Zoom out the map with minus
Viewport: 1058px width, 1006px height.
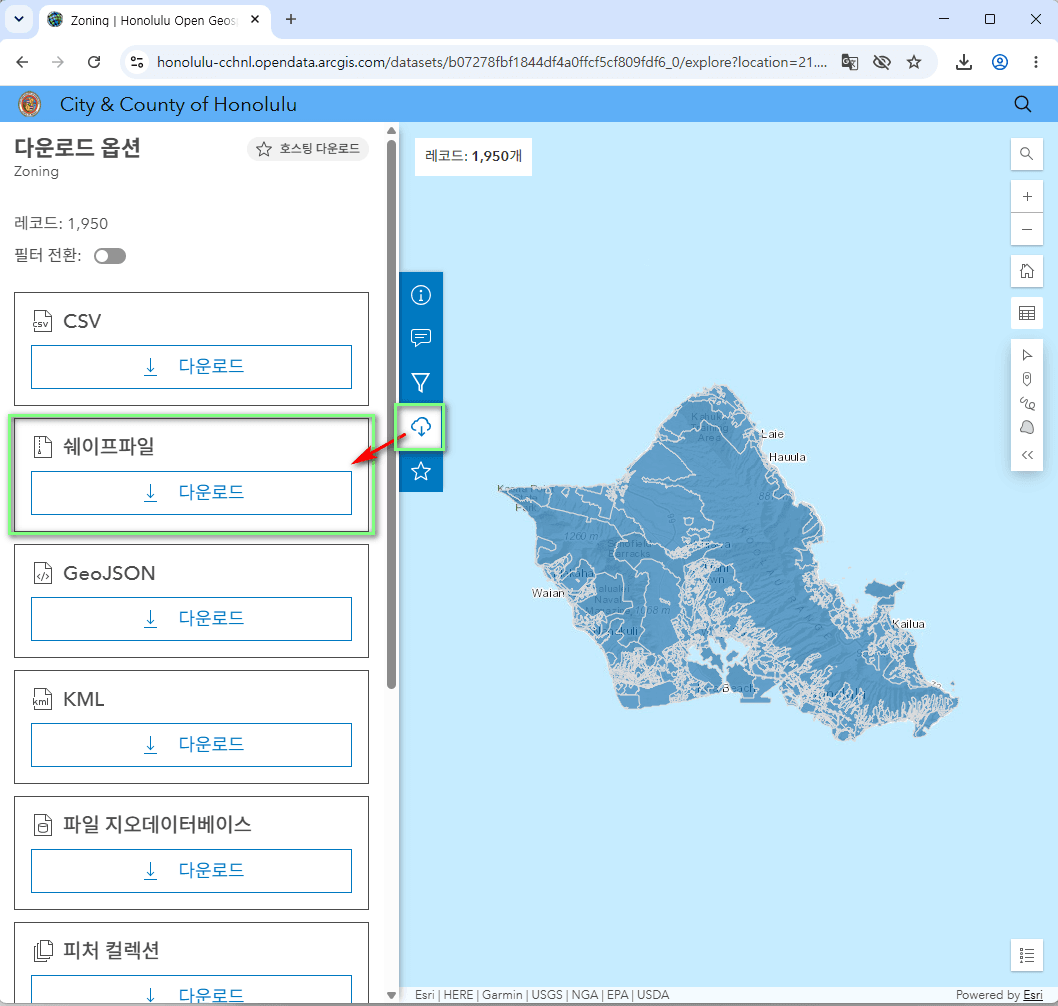pyautogui.click(x=1026, y=229)
